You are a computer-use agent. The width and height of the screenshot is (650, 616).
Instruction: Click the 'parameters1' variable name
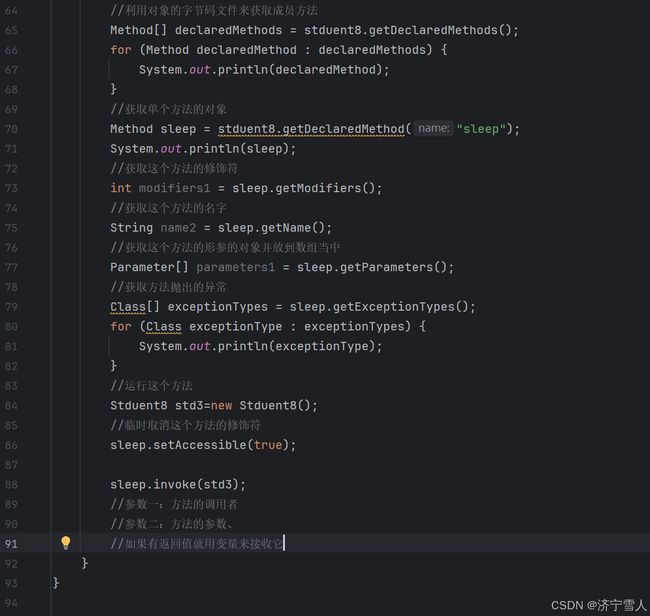pos(235,267)
